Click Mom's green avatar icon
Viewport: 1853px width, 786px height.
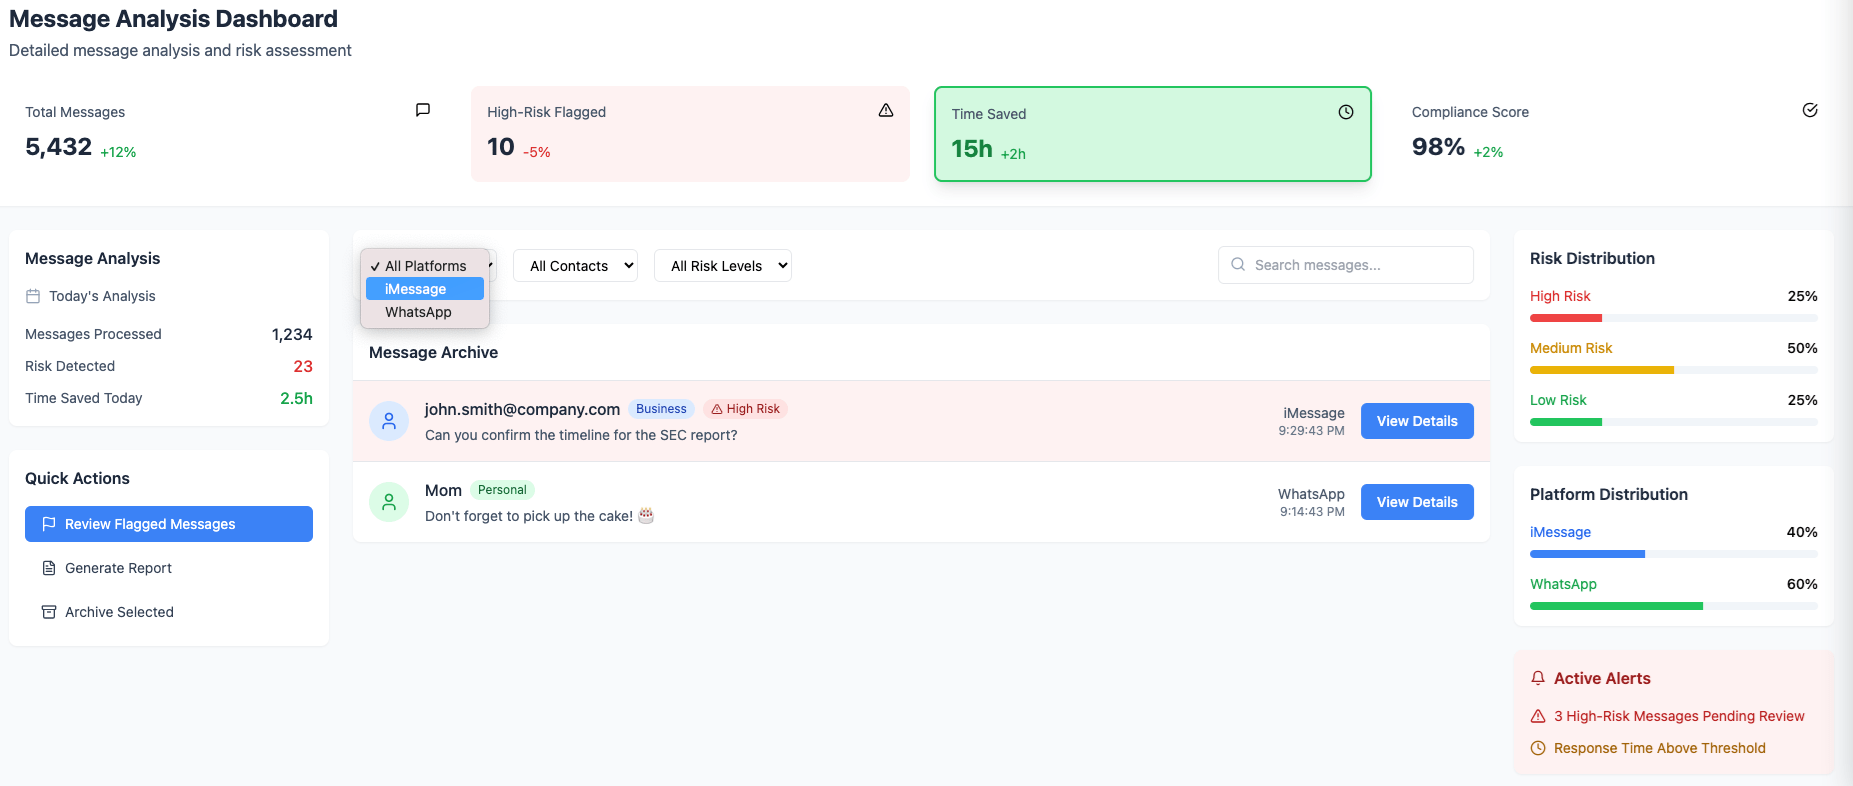point(389,502)
